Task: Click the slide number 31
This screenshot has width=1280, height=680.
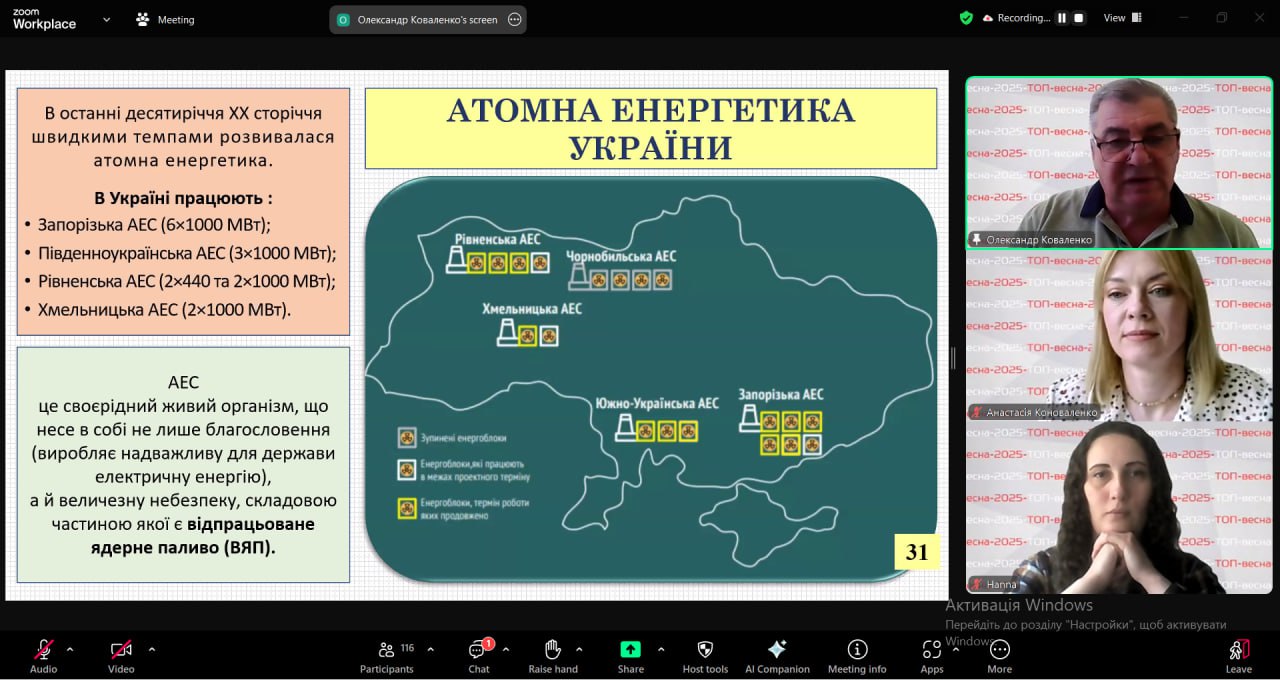Action: (x=916, y=552)
